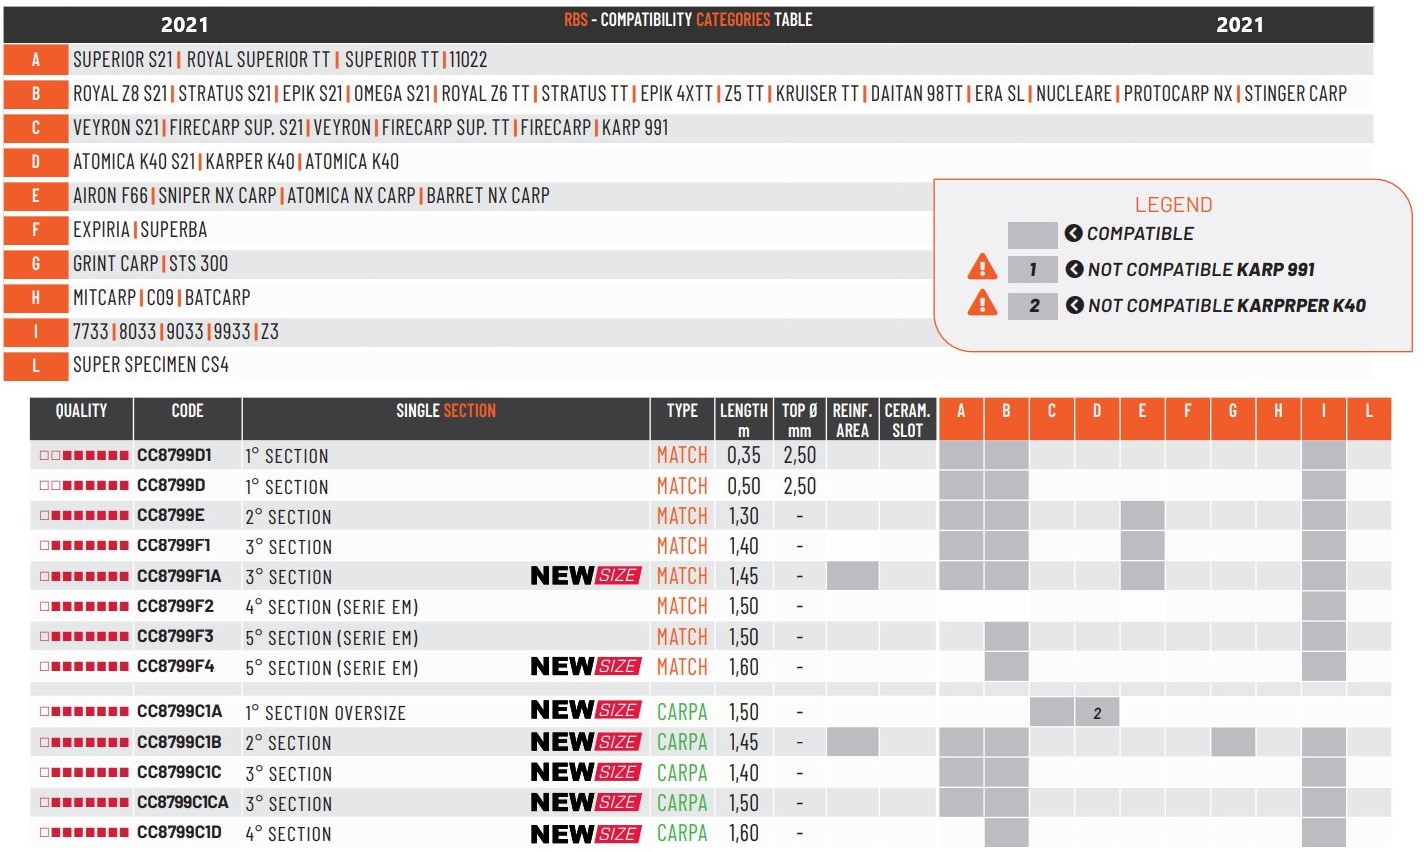Click the code CC8799F2
The image size is (1424, 852).
coord(175,606)
